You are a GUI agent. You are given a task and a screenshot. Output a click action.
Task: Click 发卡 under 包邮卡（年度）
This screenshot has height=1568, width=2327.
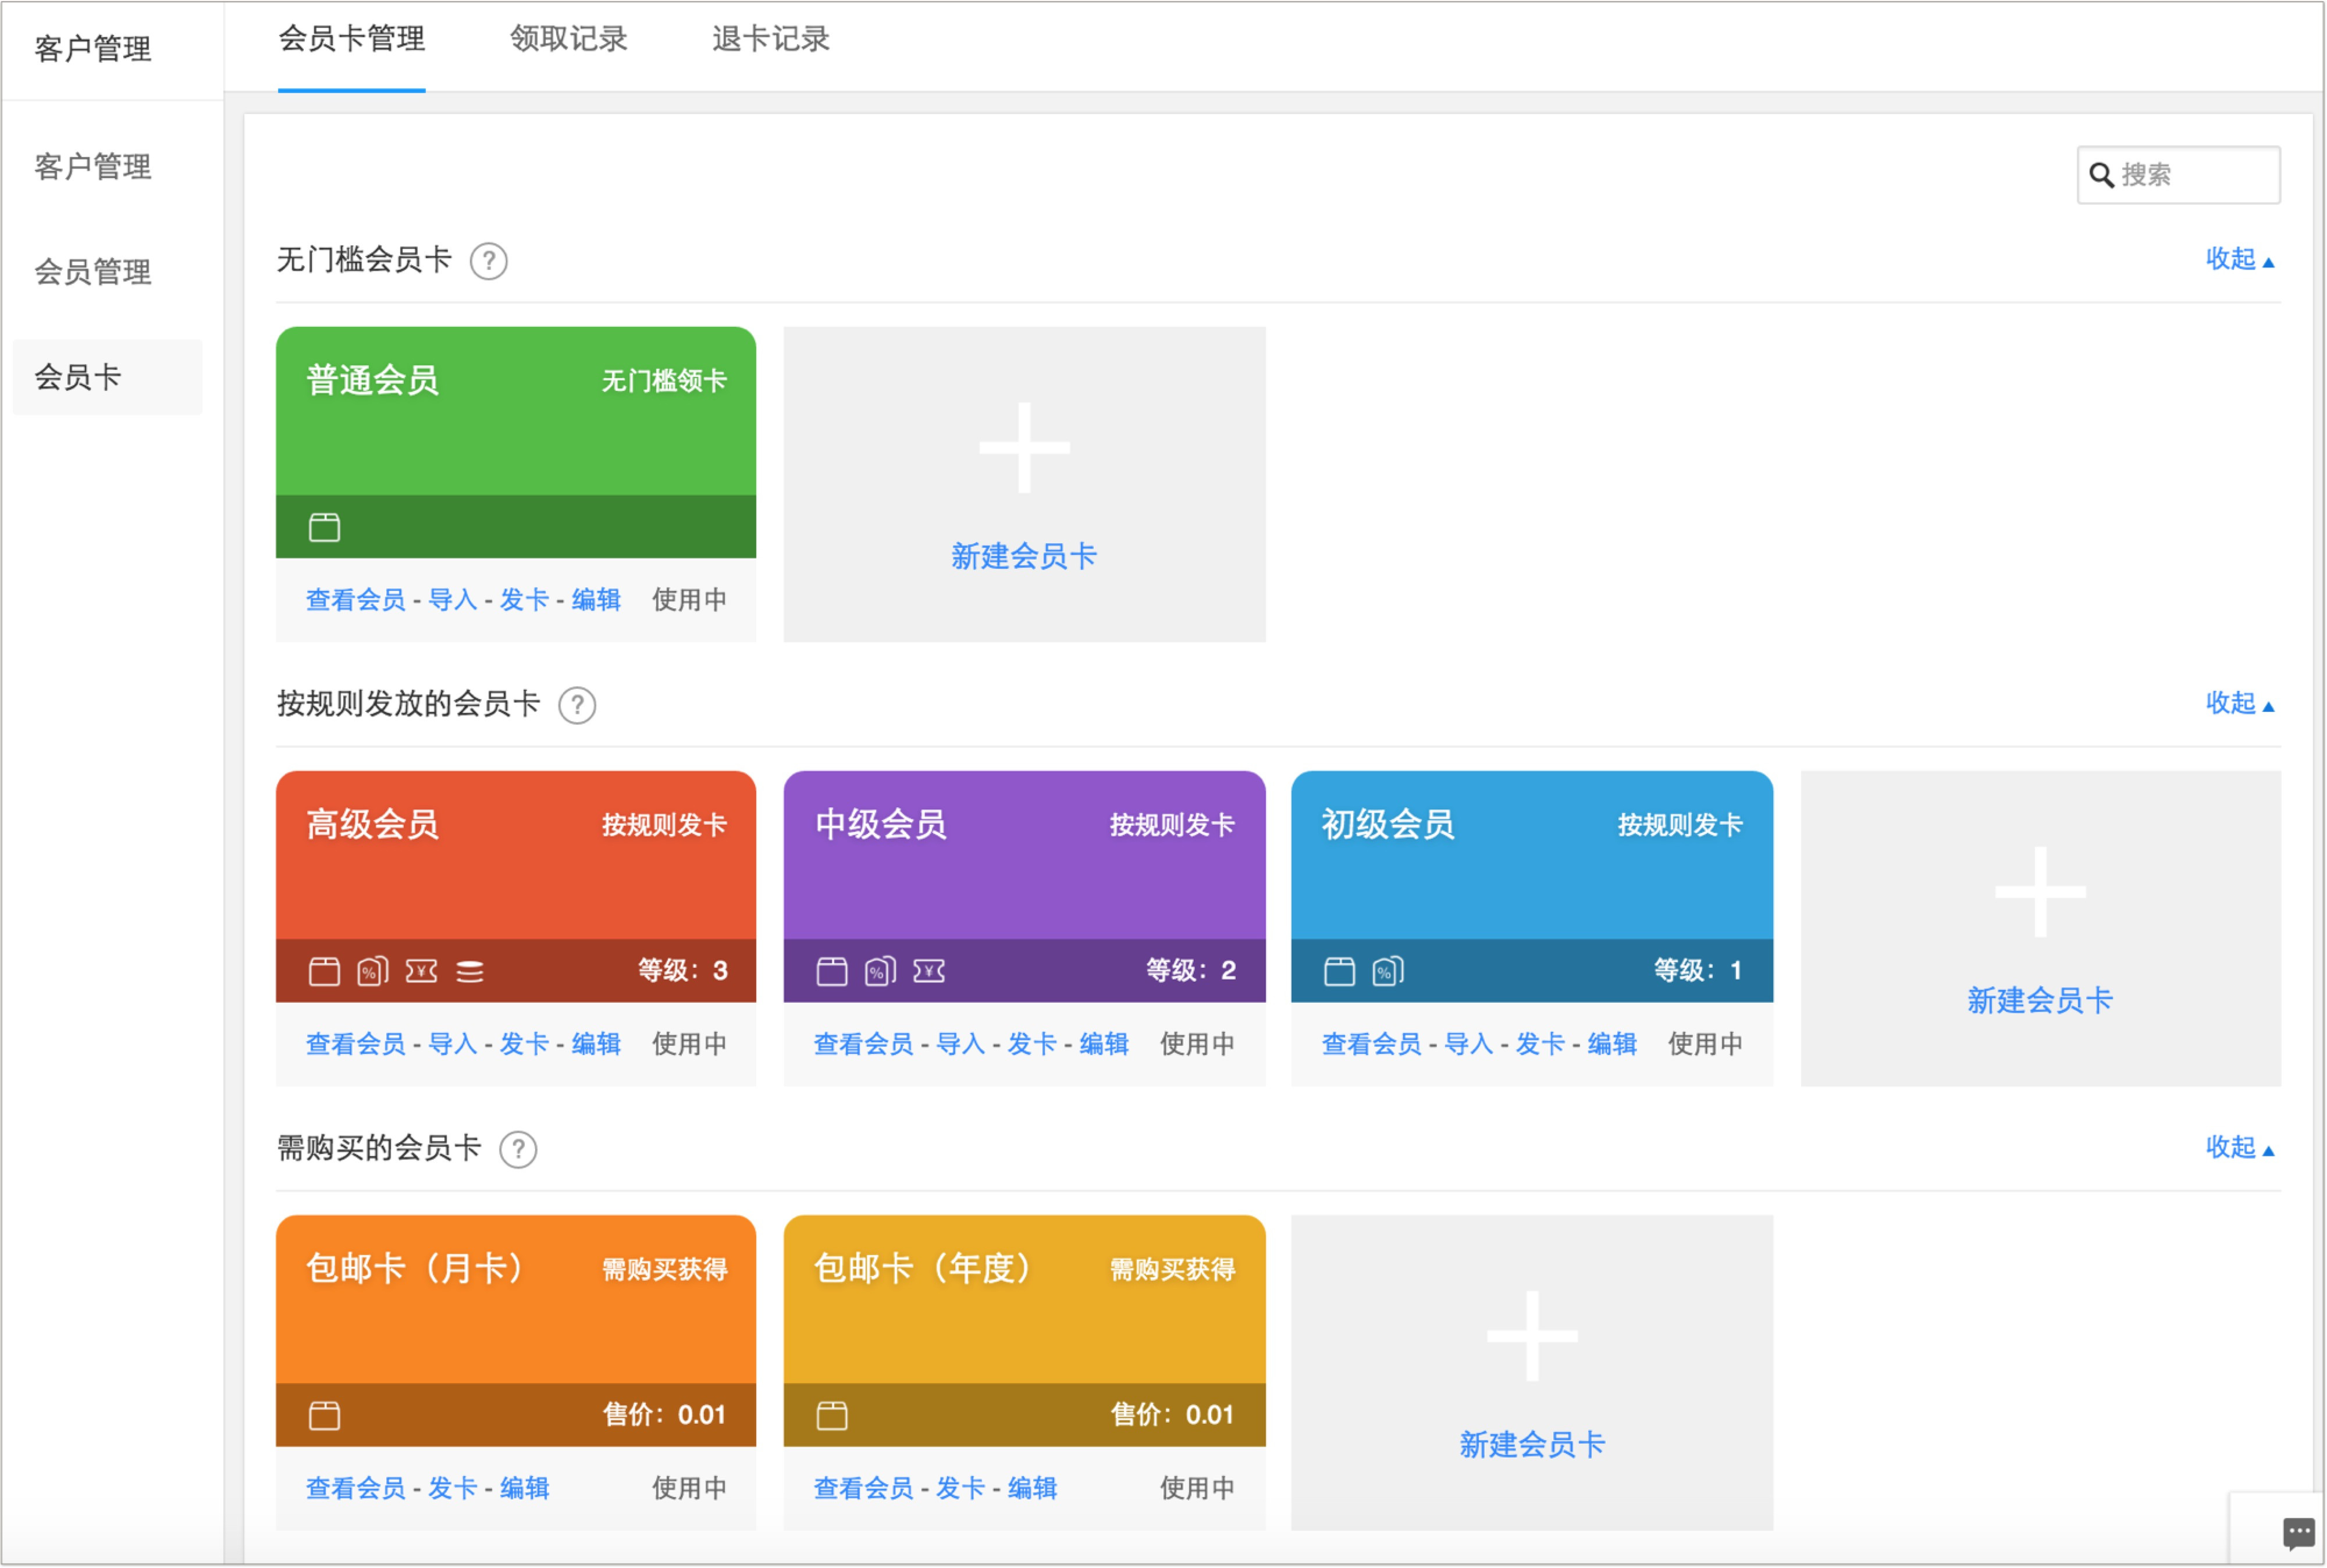(x=961, y=1488)
